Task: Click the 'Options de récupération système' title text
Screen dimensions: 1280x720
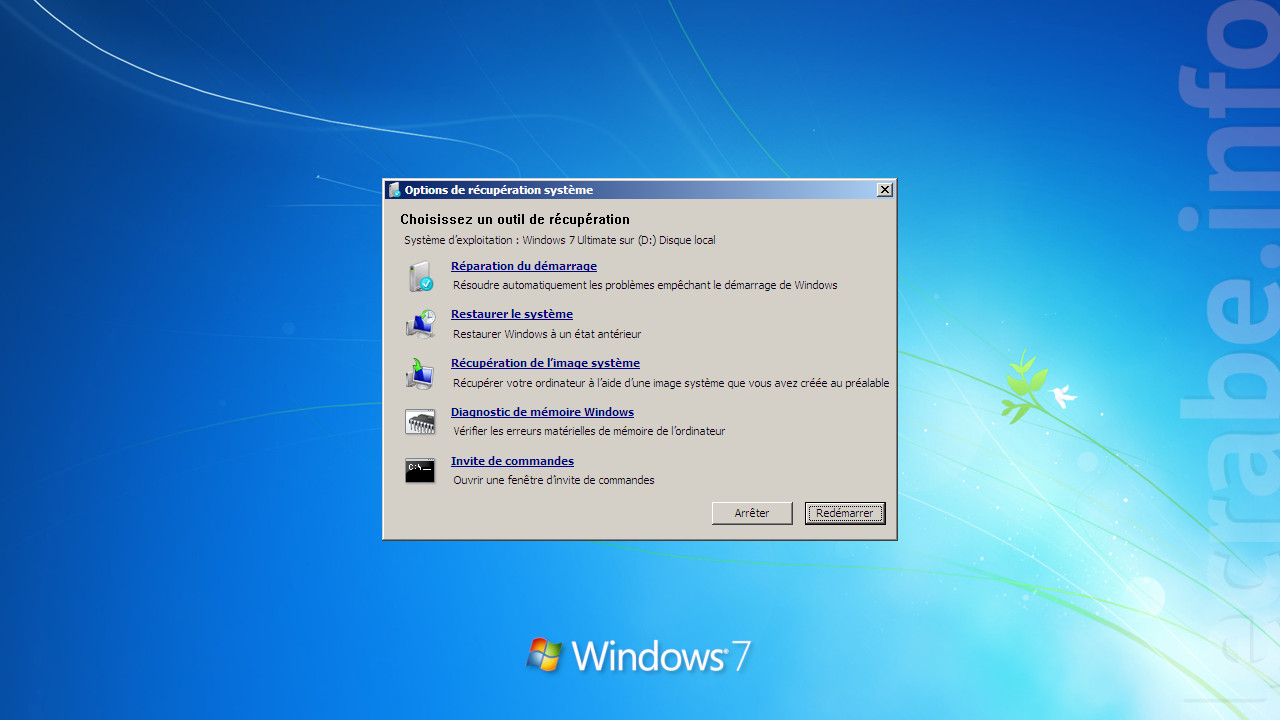Action: 499,190
